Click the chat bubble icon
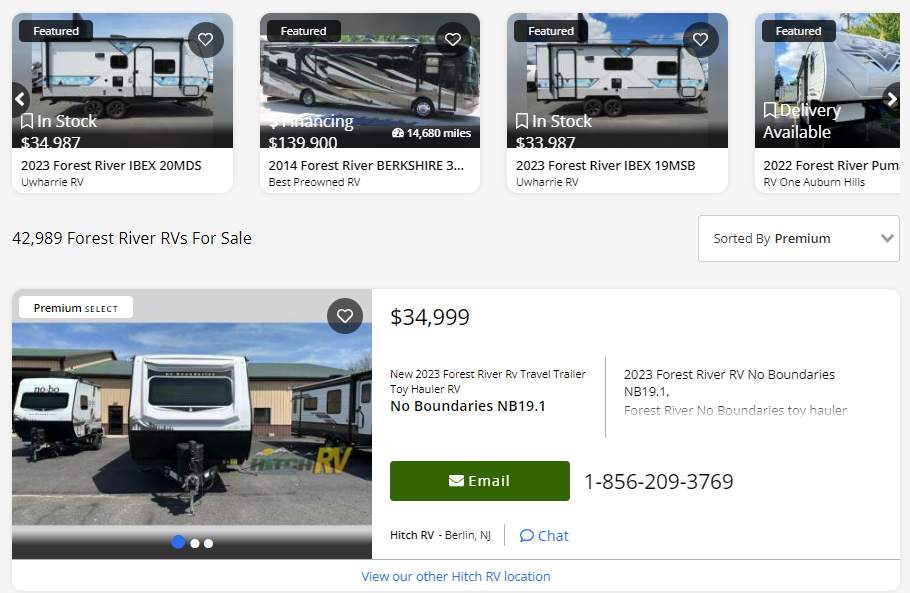Viewport: 910px width, 593px height. tap(527, 535)
